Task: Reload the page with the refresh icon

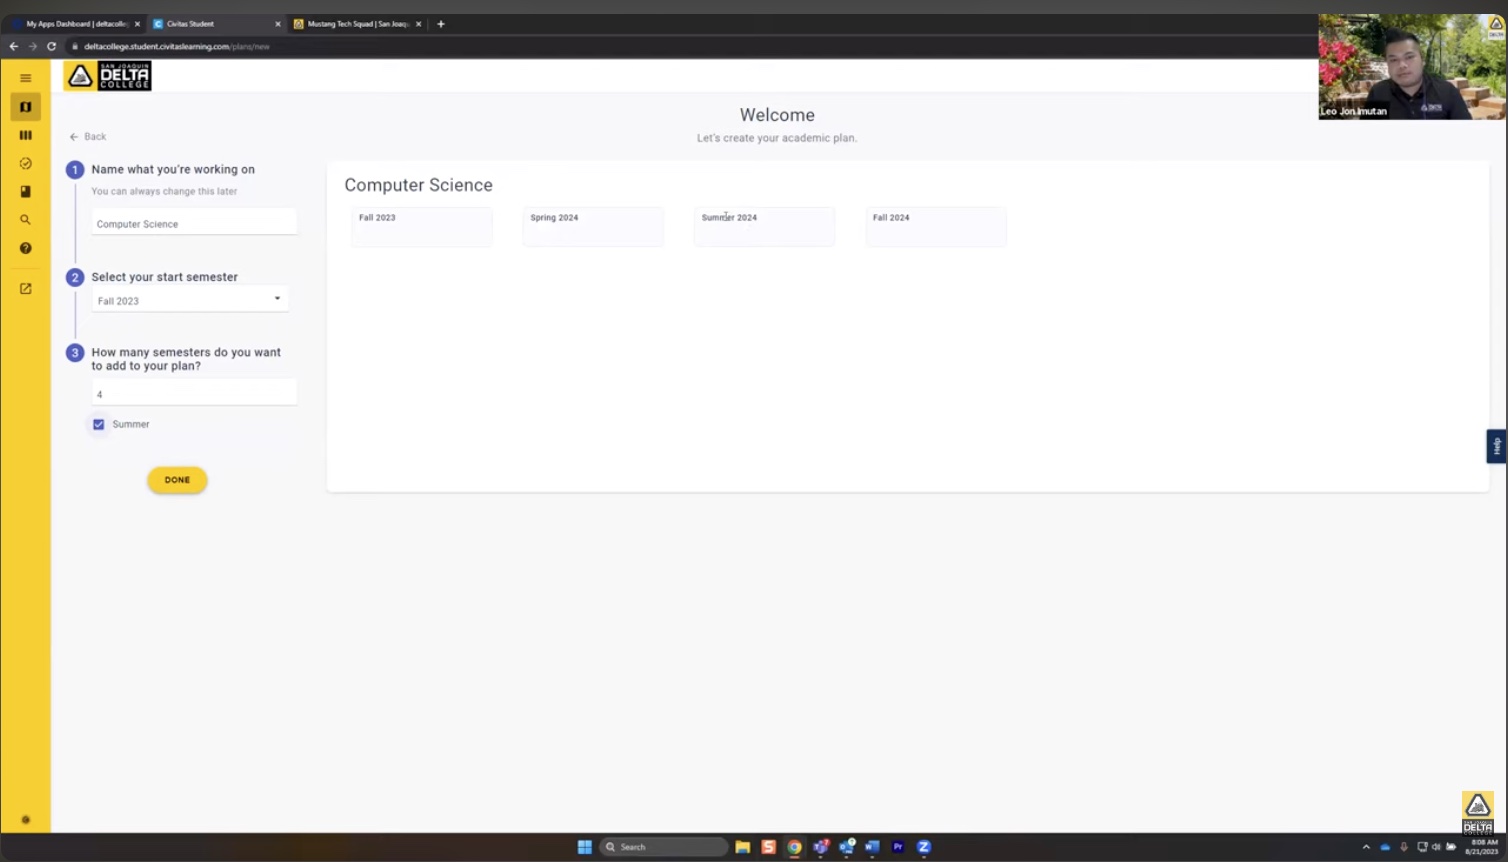Action: point(50,46)
